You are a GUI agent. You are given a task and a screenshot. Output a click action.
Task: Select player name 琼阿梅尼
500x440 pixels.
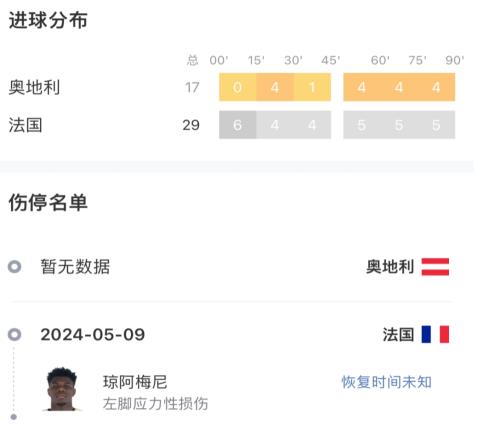[x=135, y=382]
